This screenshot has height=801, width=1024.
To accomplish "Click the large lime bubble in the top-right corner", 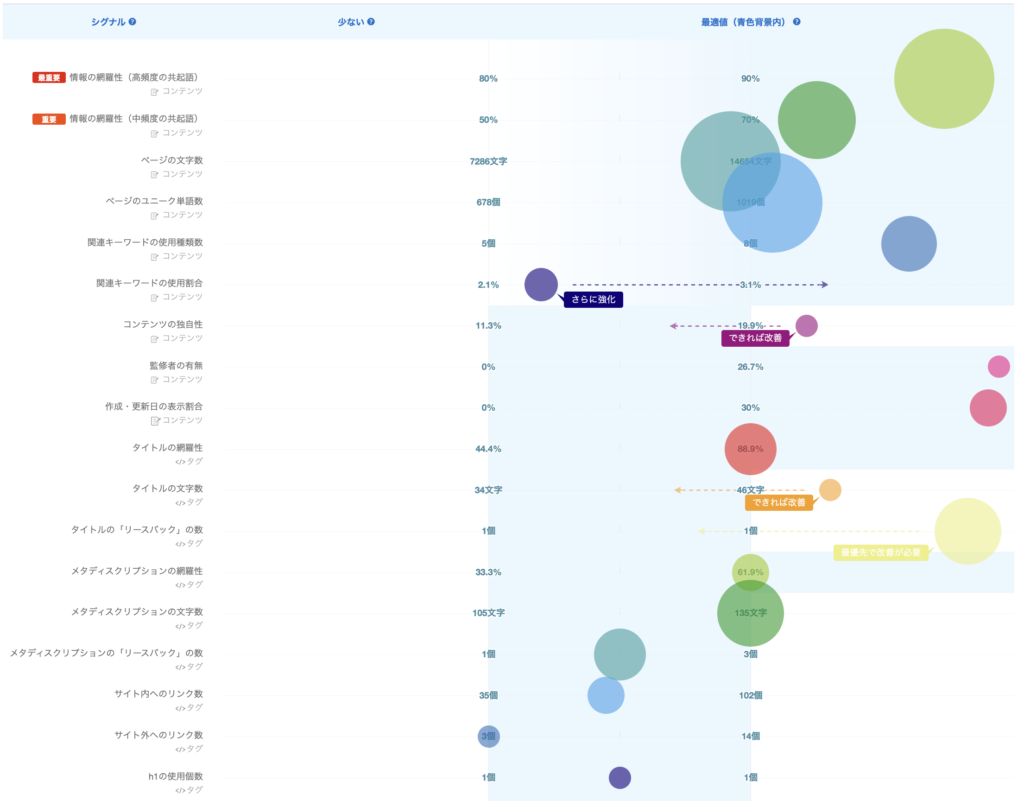I will click(x=943, y=79).
